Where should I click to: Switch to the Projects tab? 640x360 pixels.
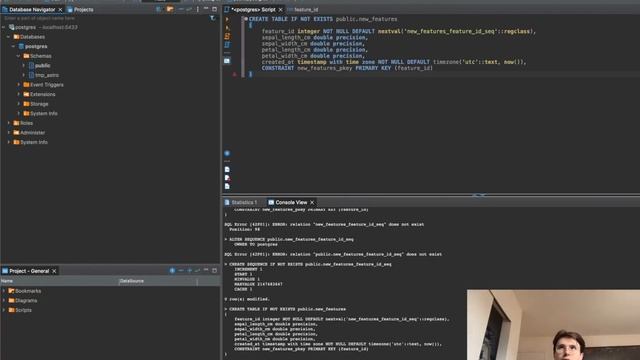click(80, 9)
